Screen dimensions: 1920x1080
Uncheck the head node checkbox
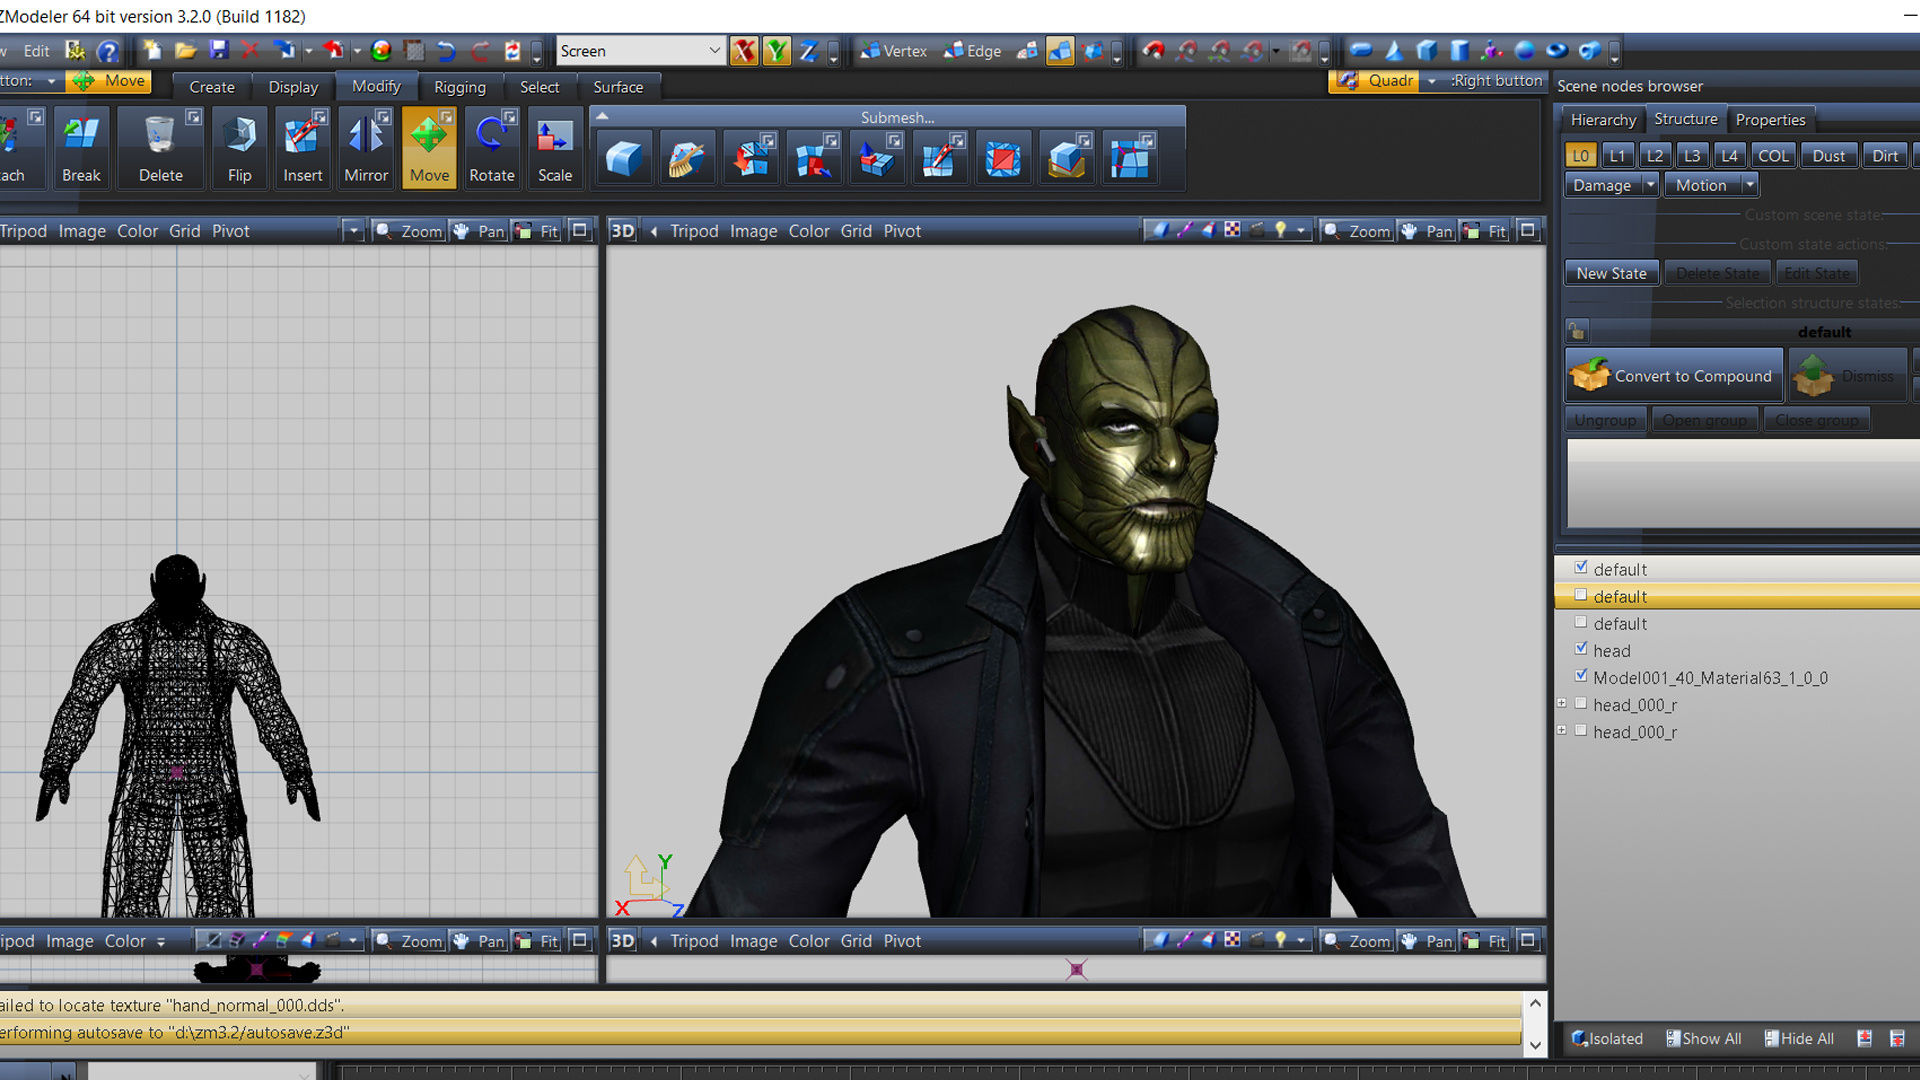point(1581,648)
